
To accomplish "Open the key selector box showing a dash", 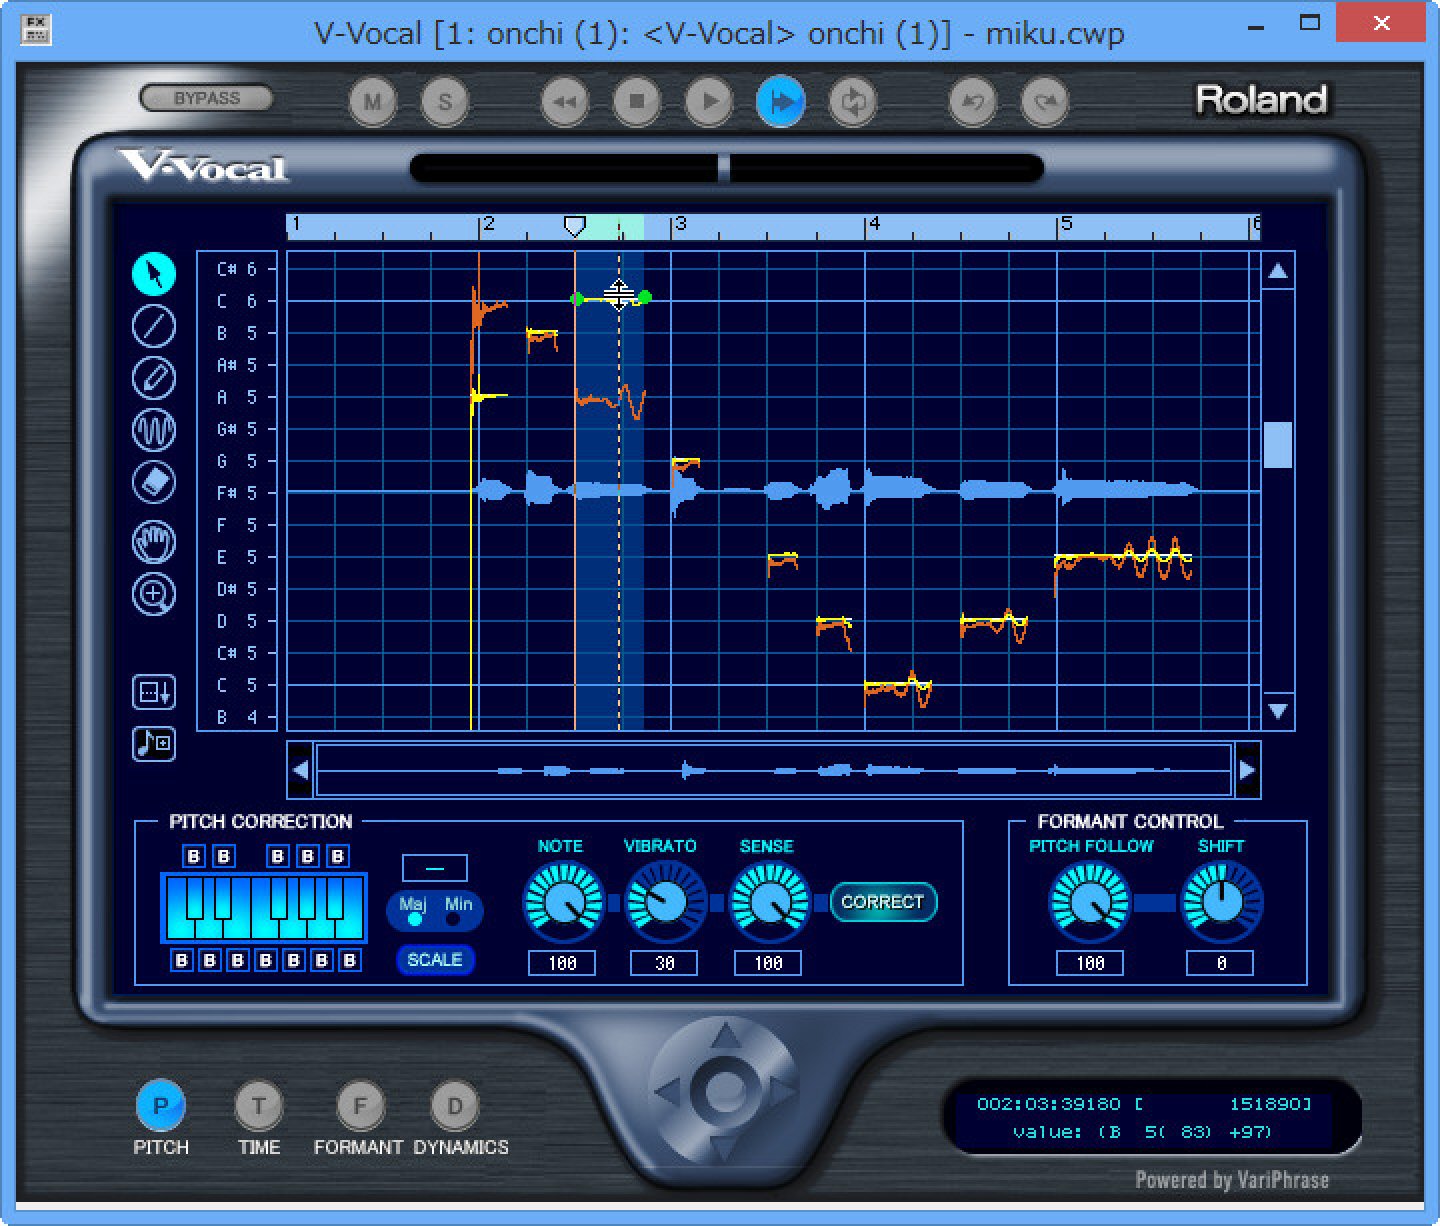I will pyautogui.click(x=435, y=867).
